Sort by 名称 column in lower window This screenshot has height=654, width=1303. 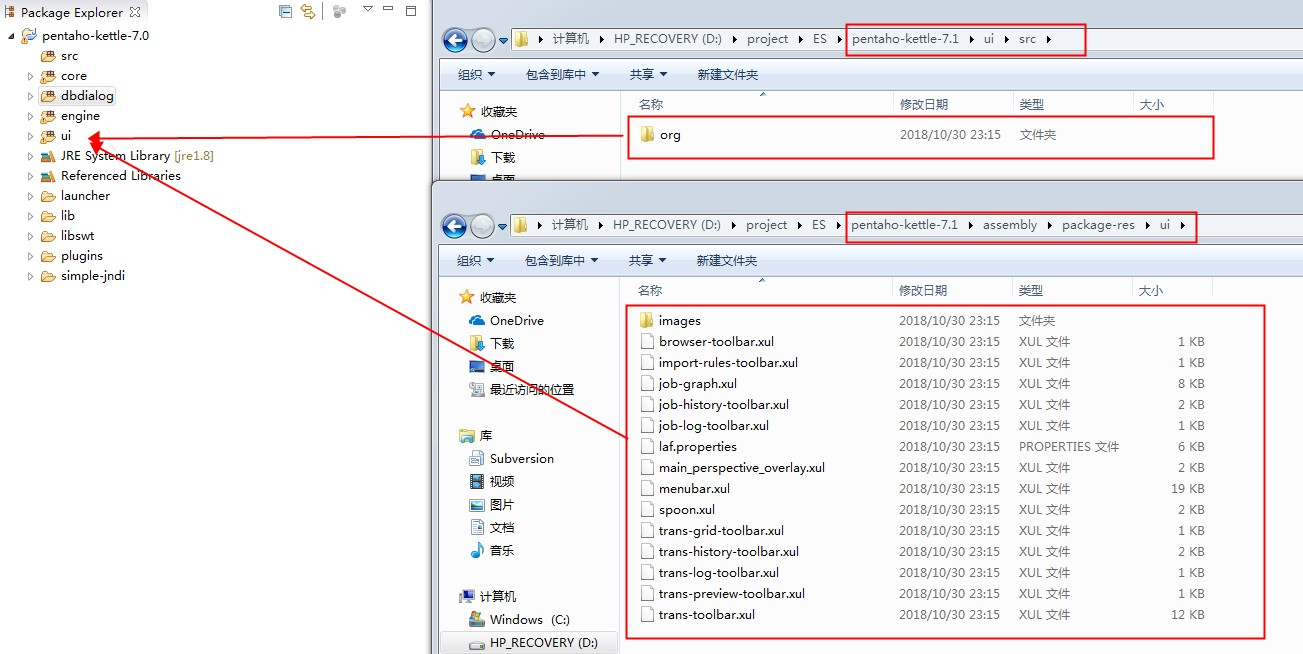650,291
